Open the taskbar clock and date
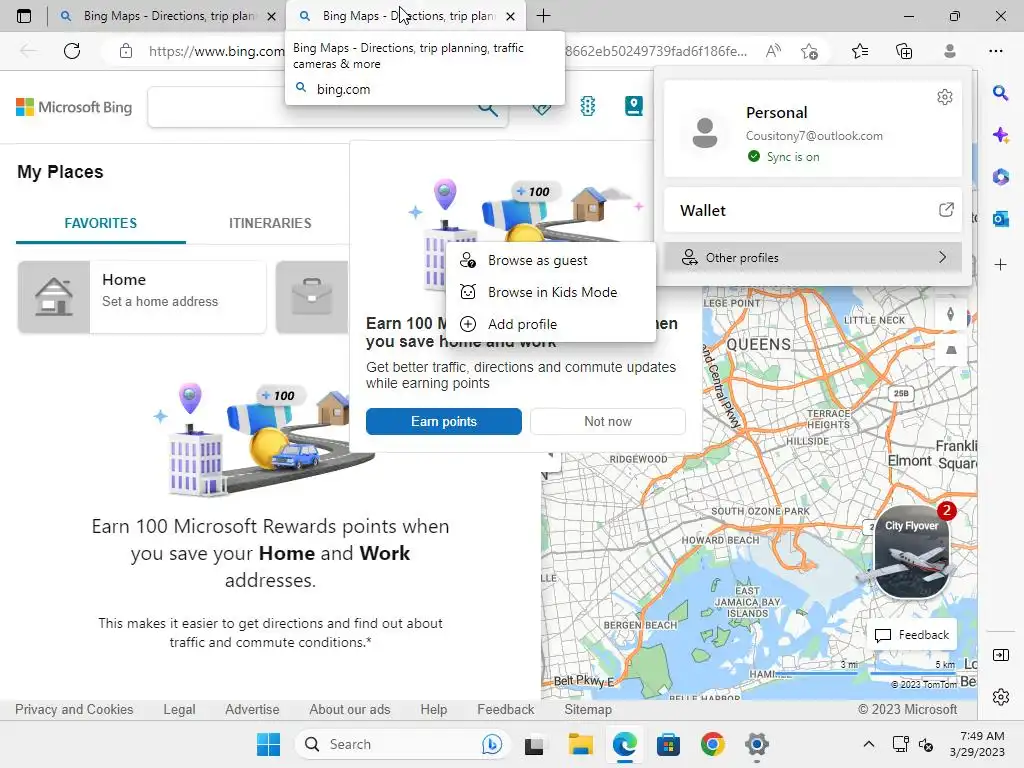Viewport: 1024px width, 768px height. pos(977,744)
